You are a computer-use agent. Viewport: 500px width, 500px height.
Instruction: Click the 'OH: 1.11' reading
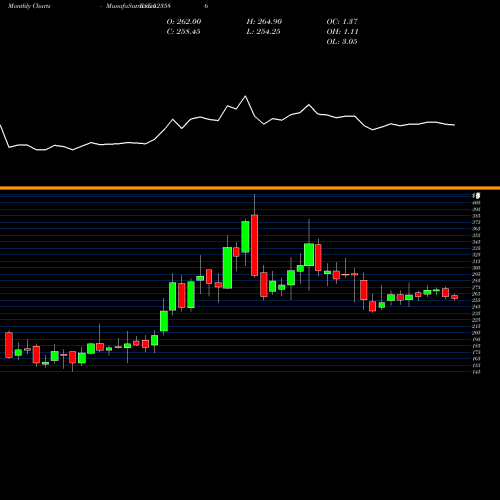(342, 31)
